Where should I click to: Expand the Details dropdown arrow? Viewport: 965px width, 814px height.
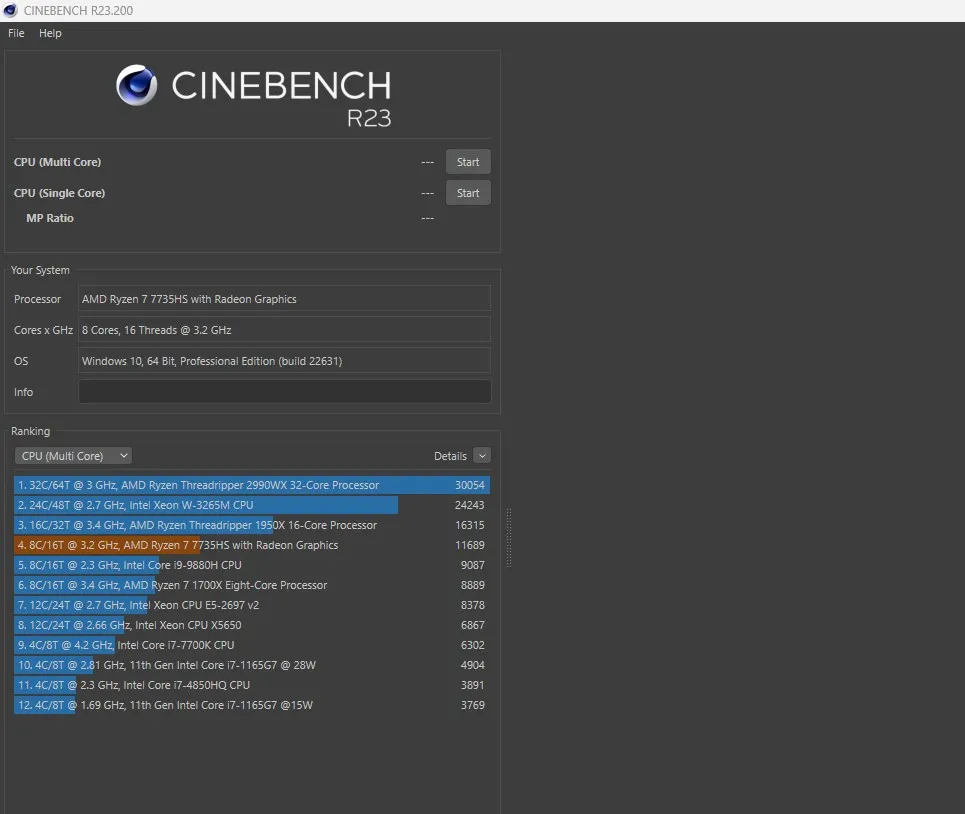[x=482, y=456]
